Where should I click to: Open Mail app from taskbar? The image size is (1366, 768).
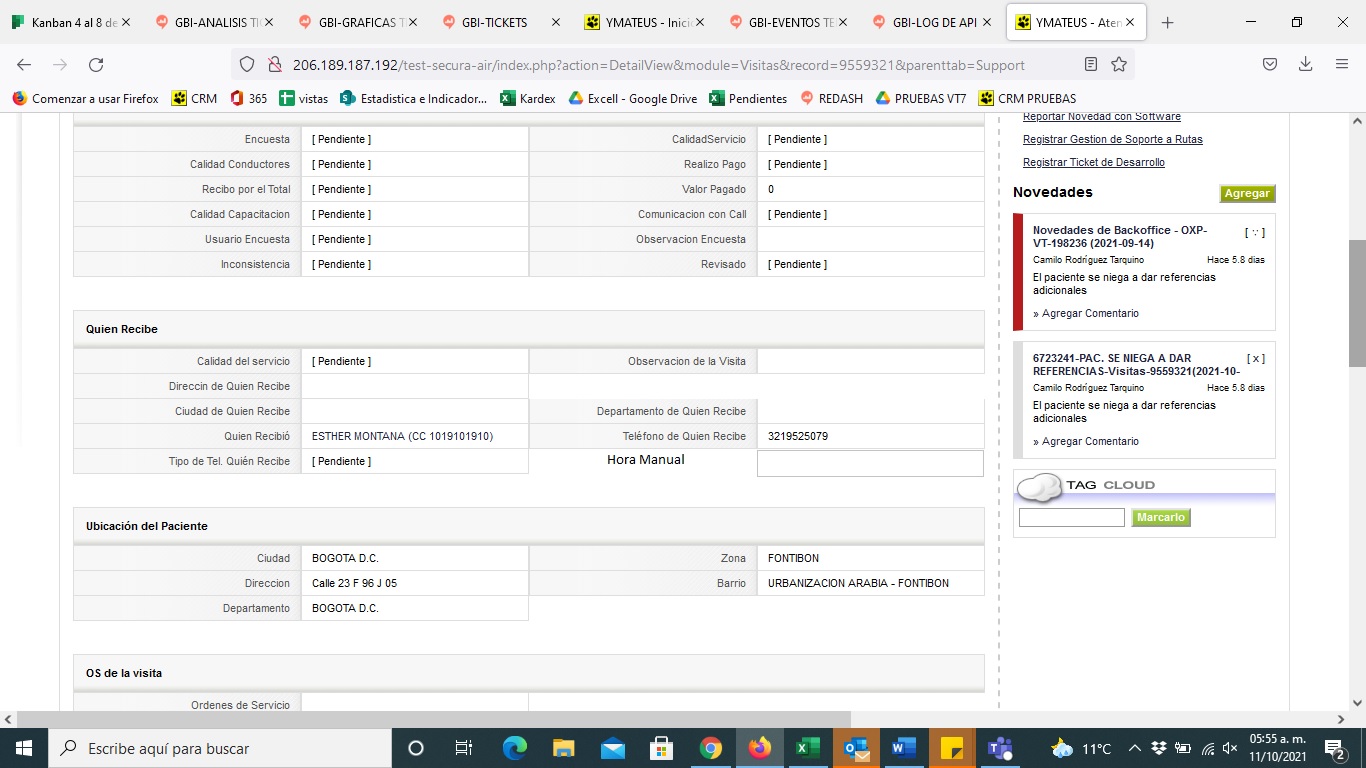coord(613,748)
